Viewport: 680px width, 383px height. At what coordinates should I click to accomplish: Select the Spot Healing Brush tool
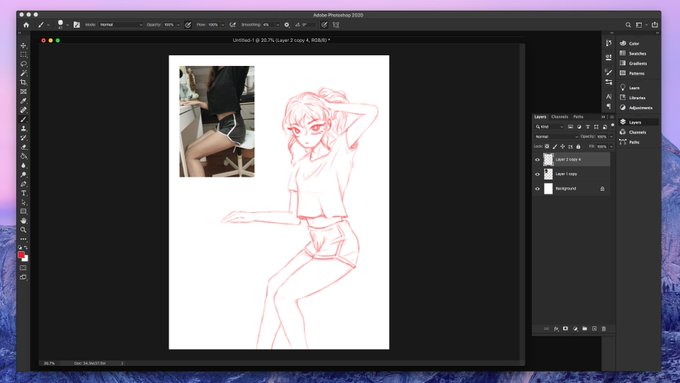[x=23, y=110]
